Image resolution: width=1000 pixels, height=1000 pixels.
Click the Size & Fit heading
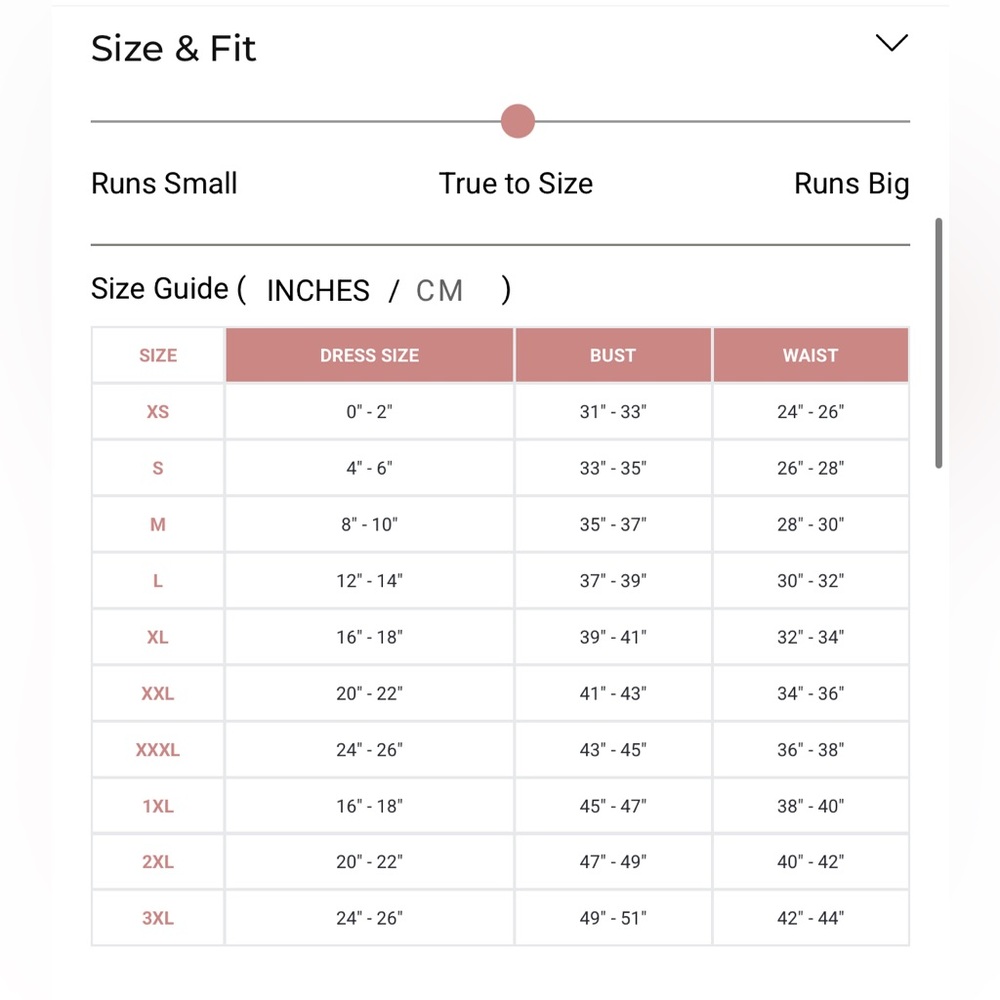coord(173,48)
